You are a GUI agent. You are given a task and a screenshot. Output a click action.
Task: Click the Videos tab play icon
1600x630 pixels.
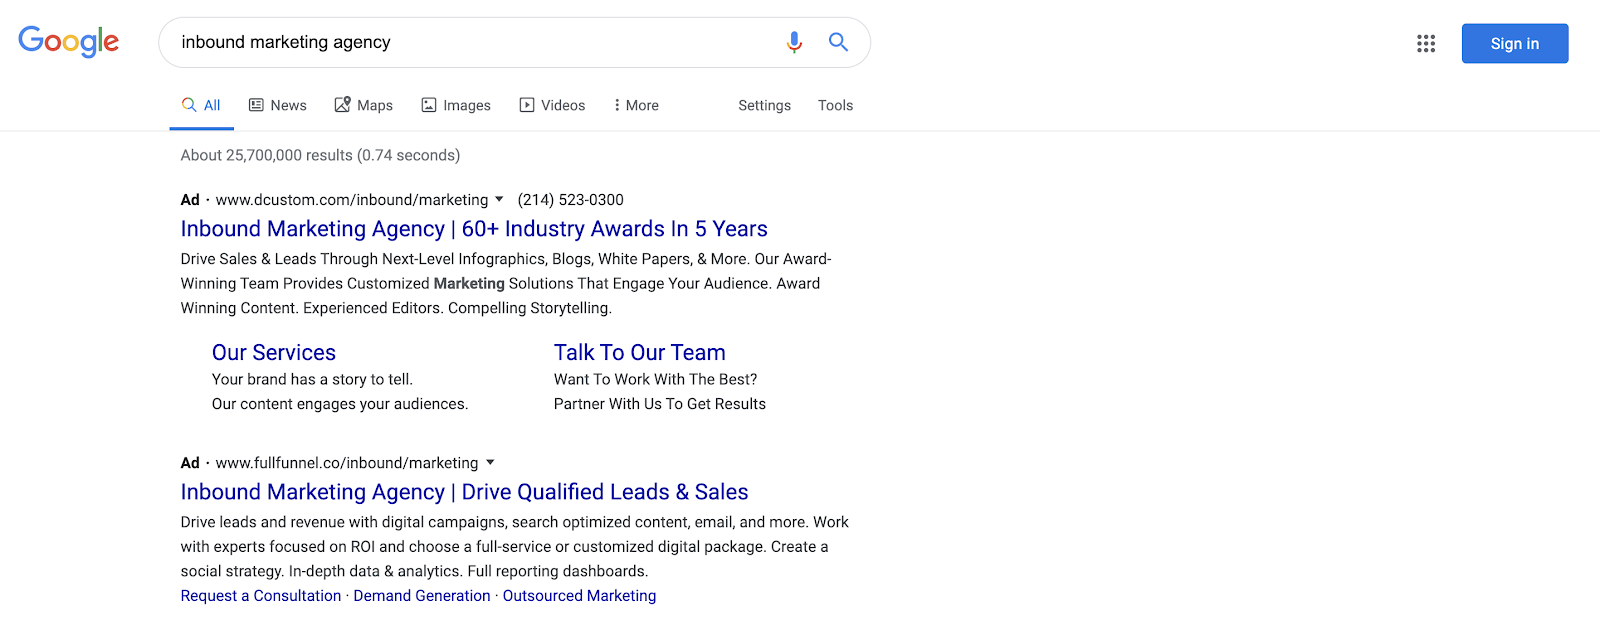(527, 105)
